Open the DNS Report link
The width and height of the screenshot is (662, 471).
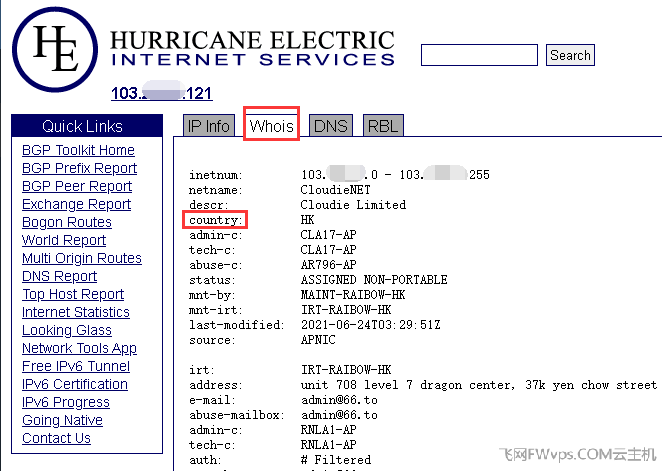60,276
